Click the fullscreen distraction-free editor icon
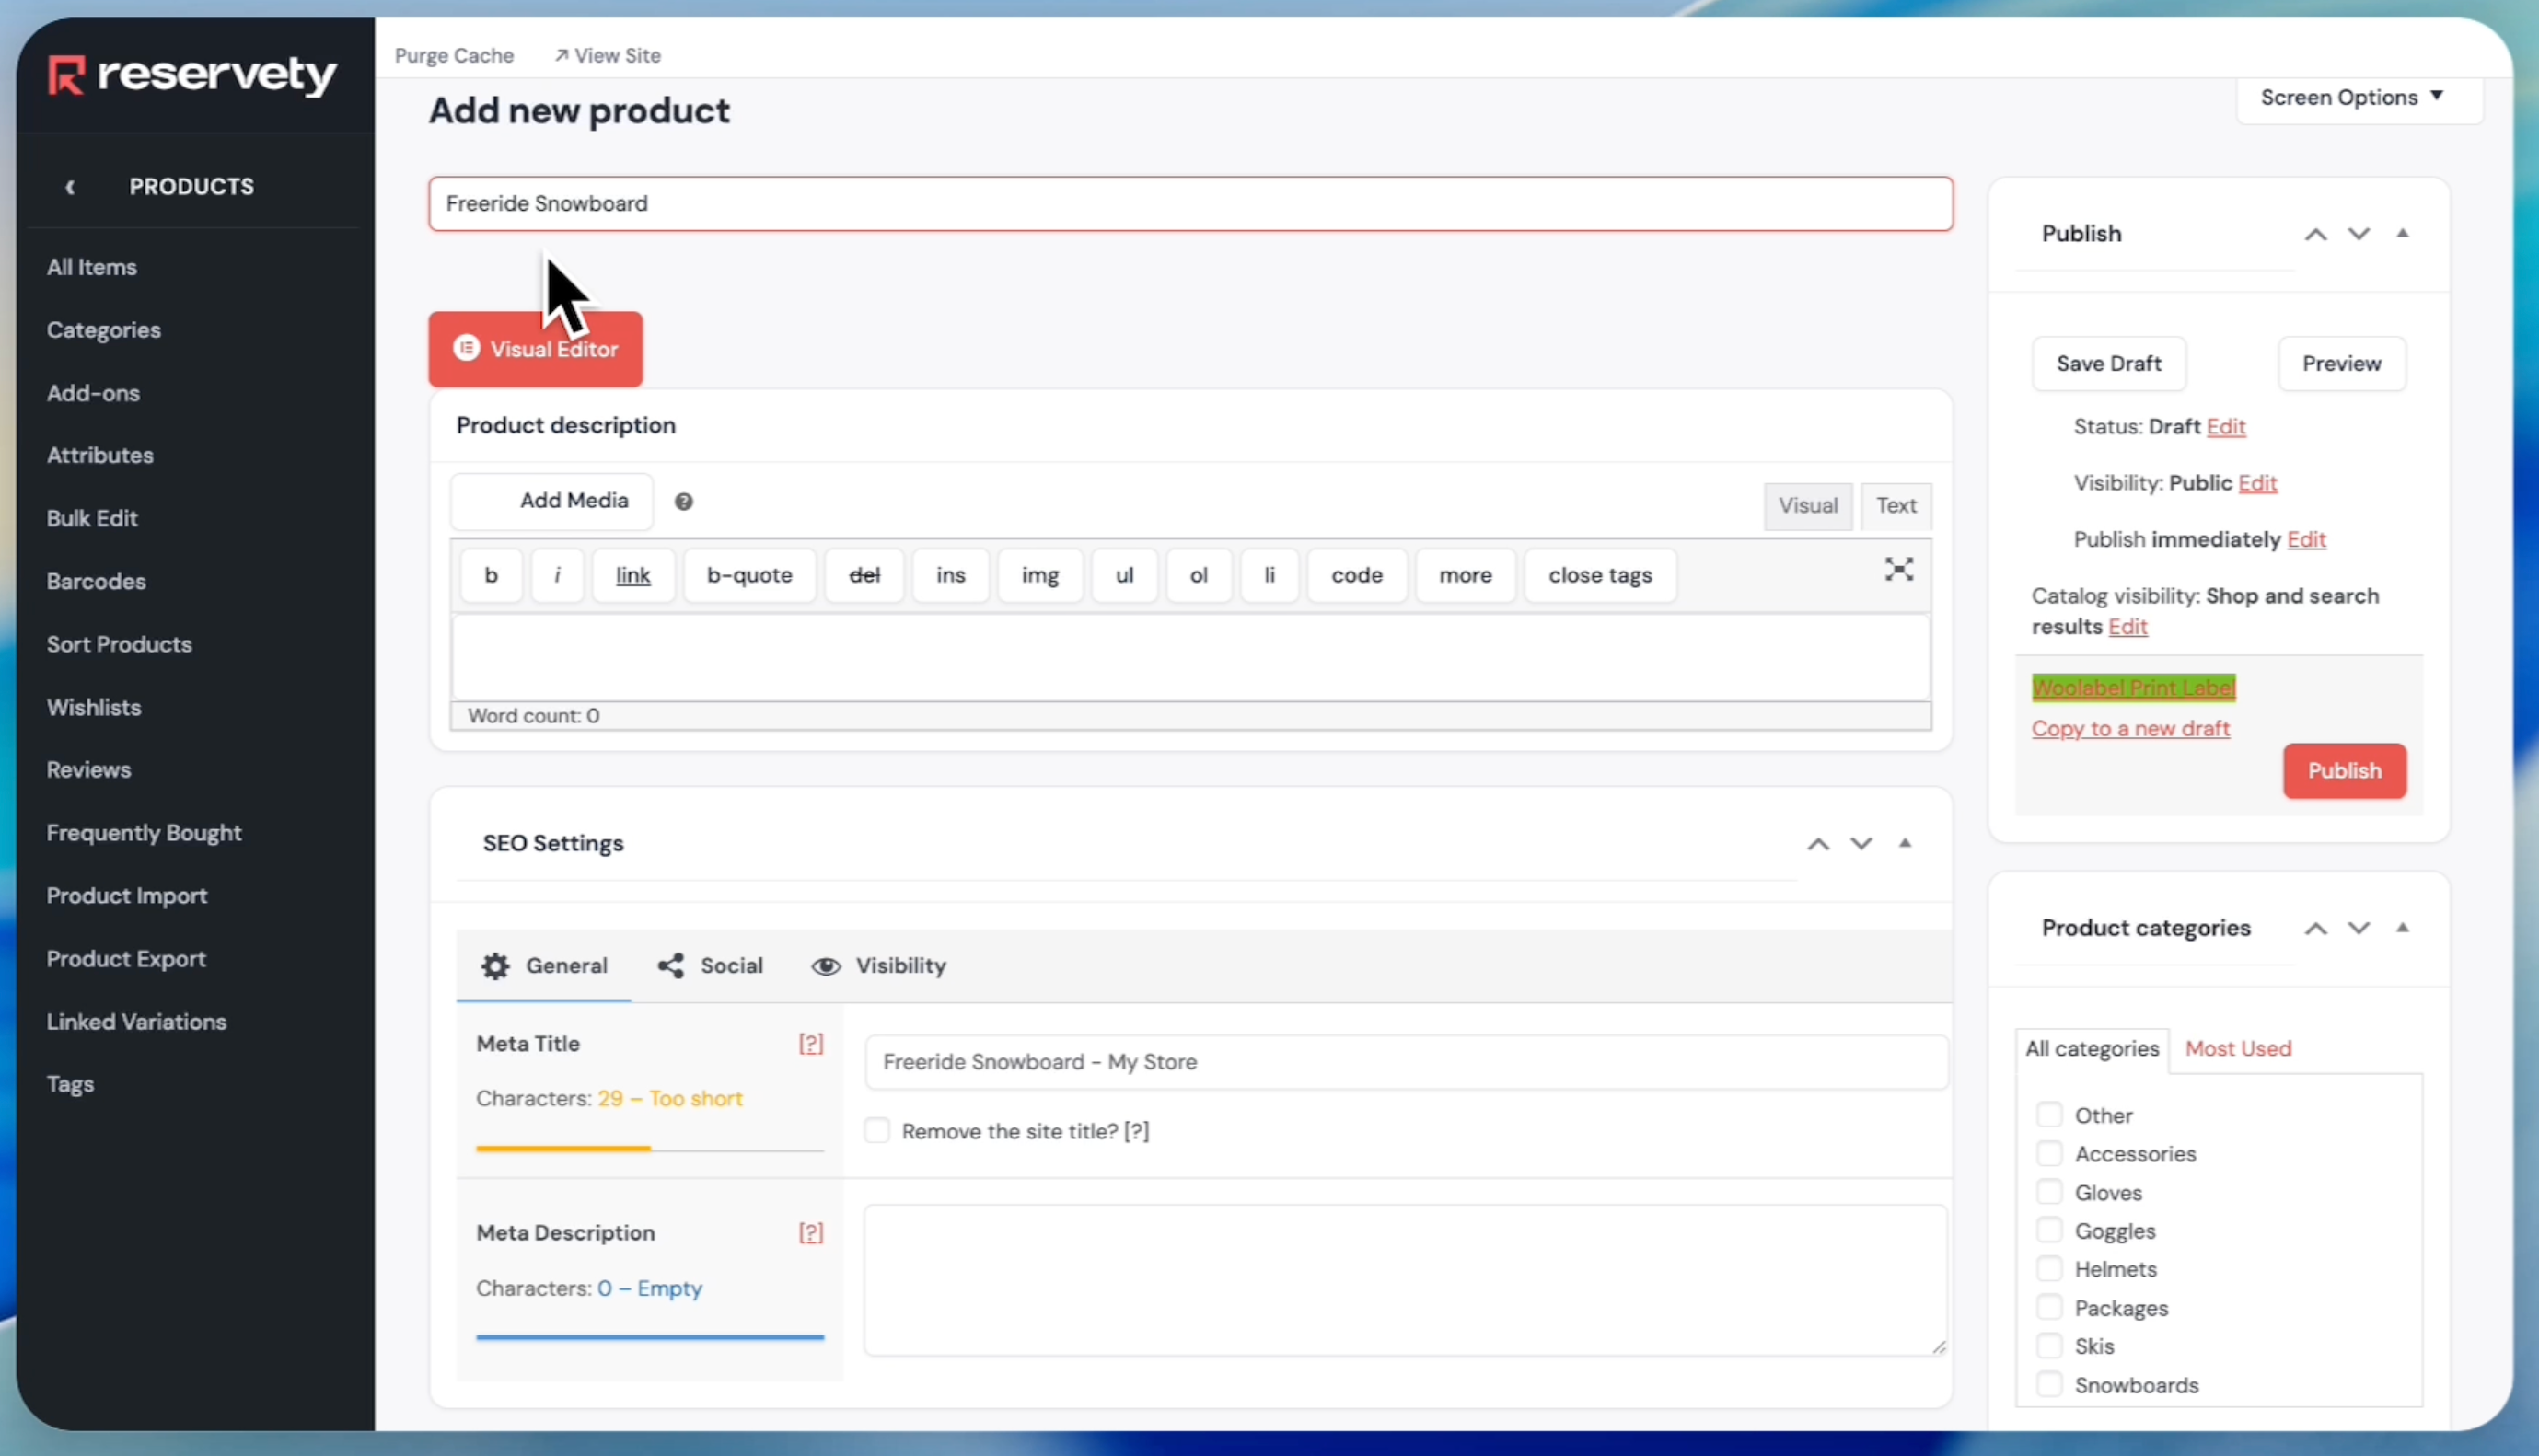Screen dimensions: 2539x1456 [1898, 570]
